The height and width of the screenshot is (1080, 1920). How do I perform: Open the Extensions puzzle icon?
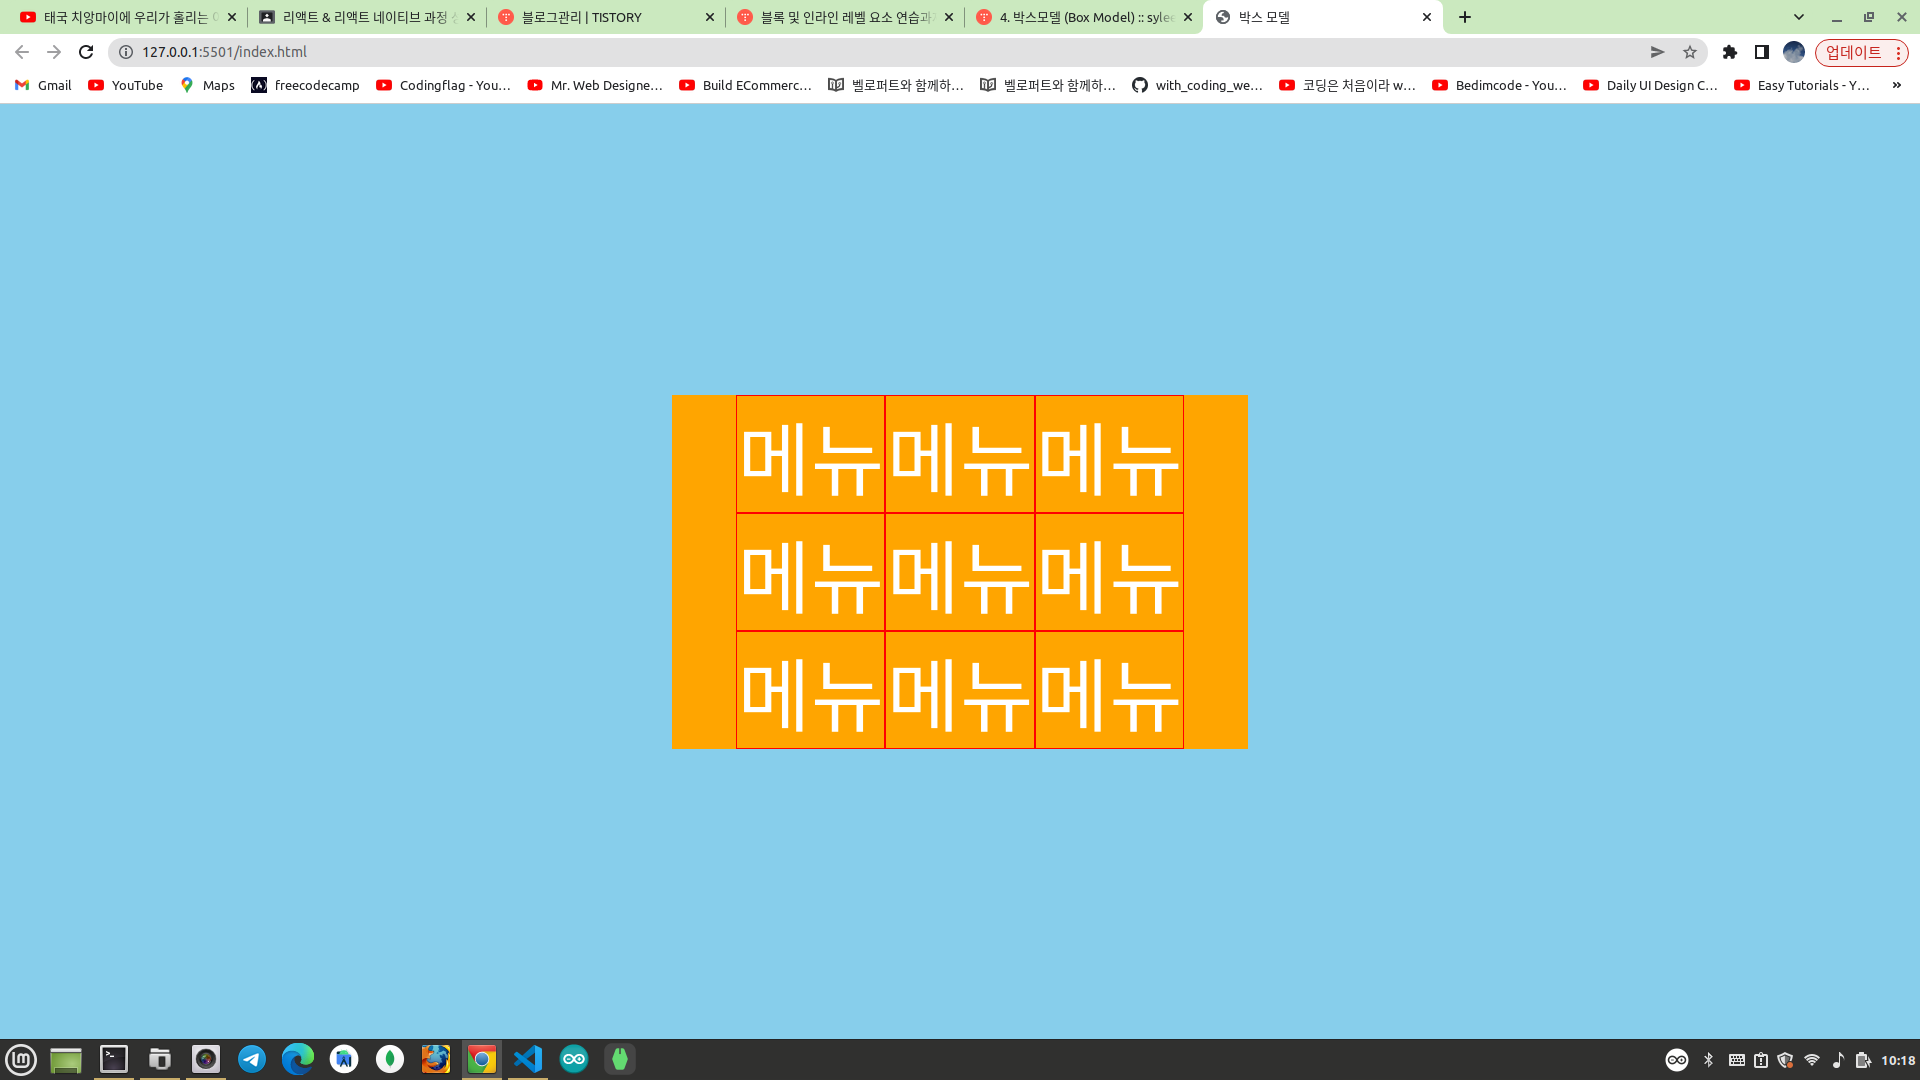(x=1730, y=52)
